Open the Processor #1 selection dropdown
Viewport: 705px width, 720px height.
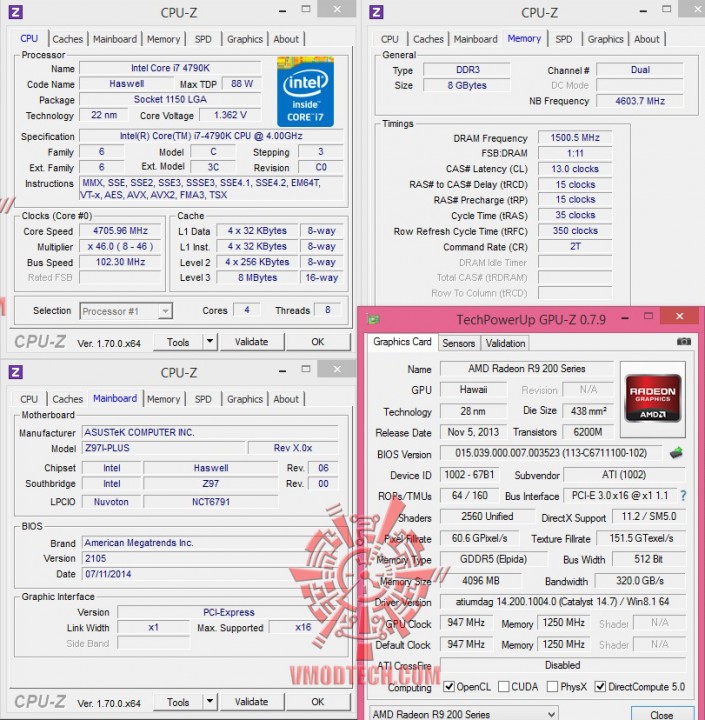coord(126,311)
